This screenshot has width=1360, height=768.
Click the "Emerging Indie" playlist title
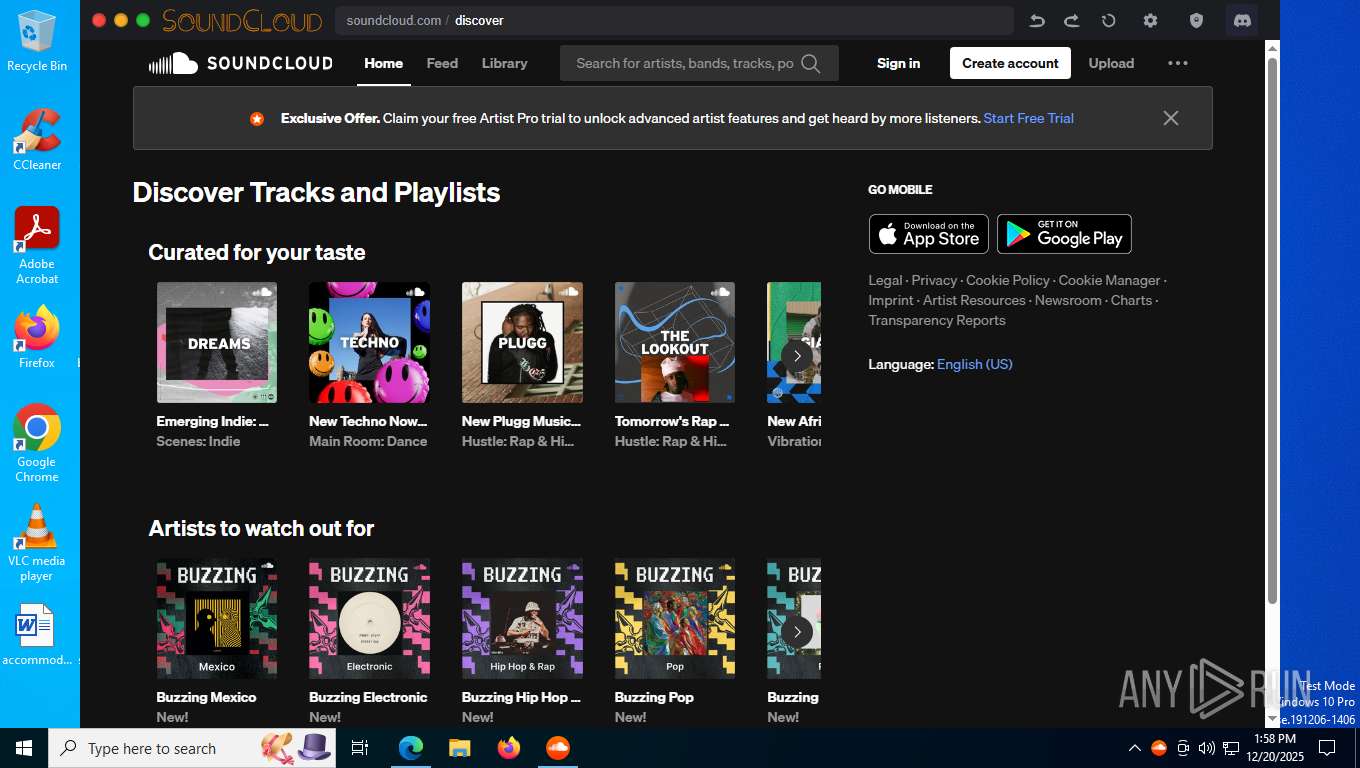pyautogui.click(x=212, y=421)
